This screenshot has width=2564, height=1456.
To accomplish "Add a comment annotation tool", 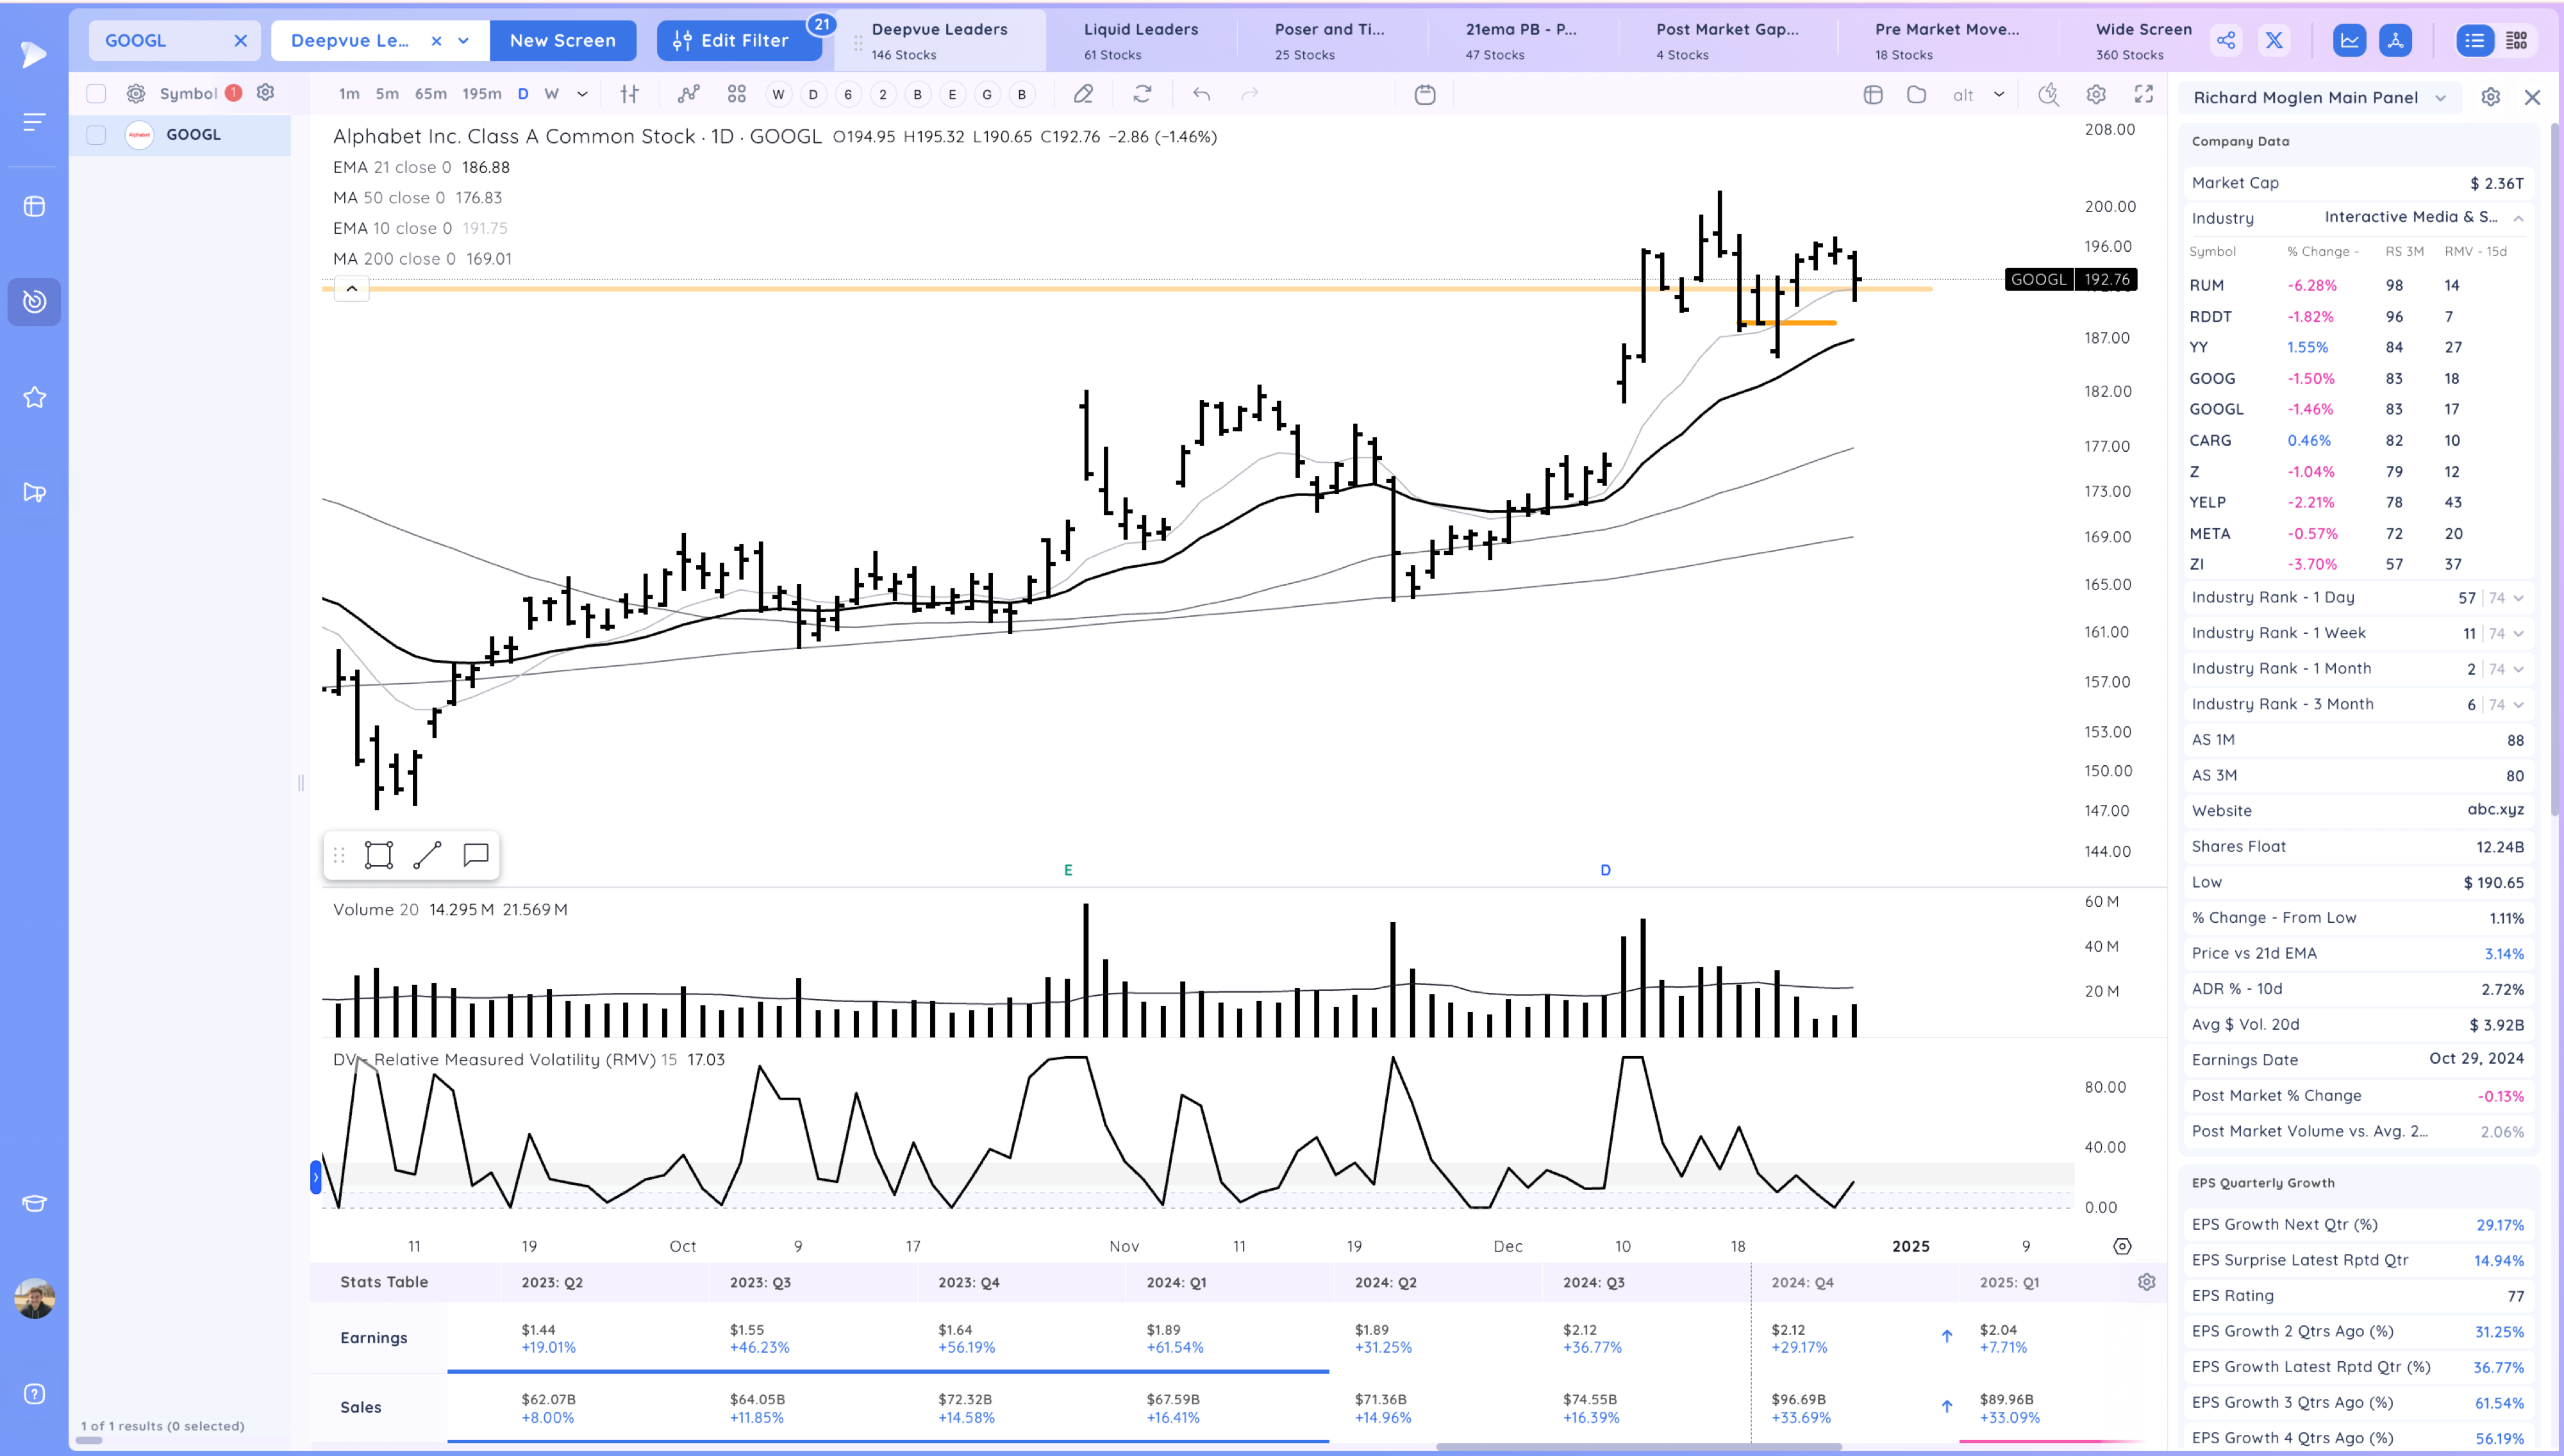I will tap(475, 855).
